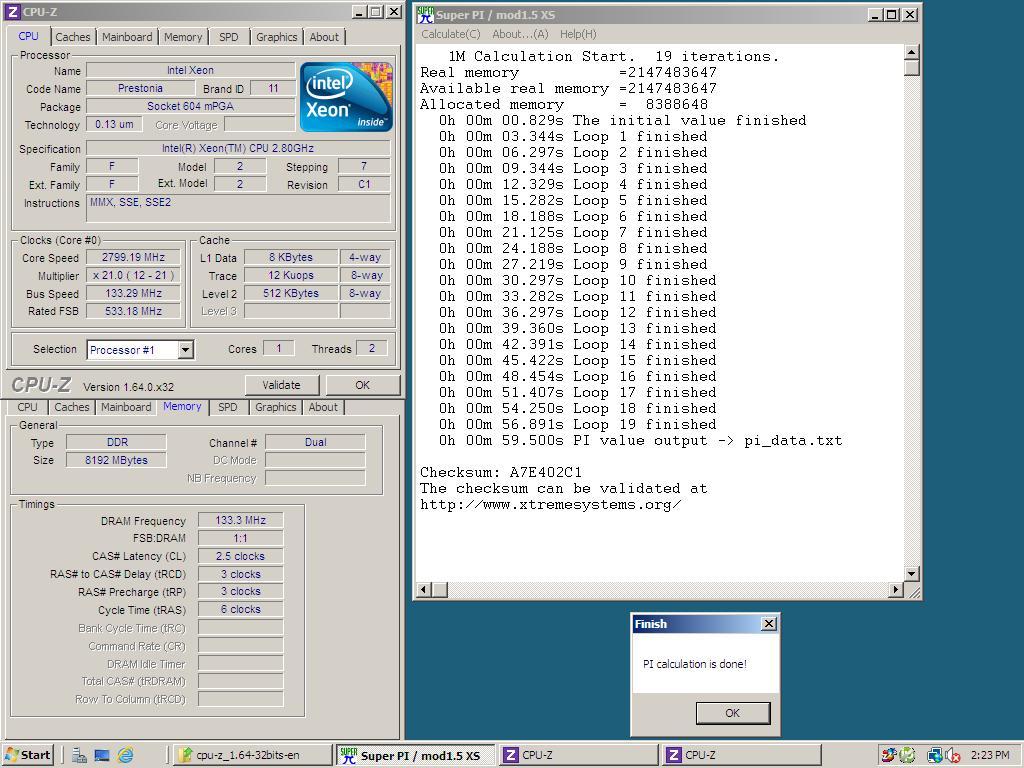Click Cycle Time (tRAS) 6 clocks value
1024x768 pixels.
point(240,609)
